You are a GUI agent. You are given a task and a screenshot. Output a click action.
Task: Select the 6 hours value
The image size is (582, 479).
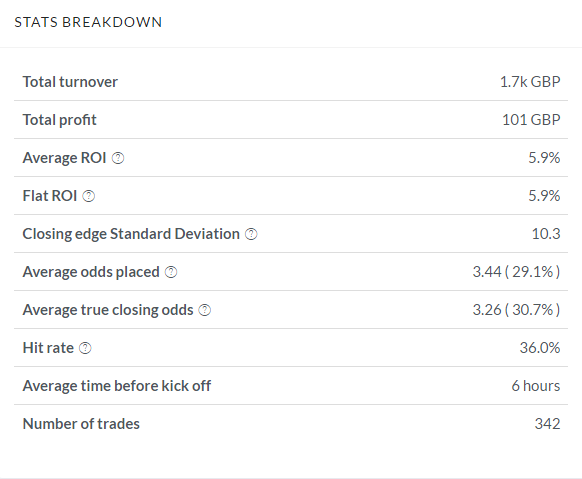point(536,386)
